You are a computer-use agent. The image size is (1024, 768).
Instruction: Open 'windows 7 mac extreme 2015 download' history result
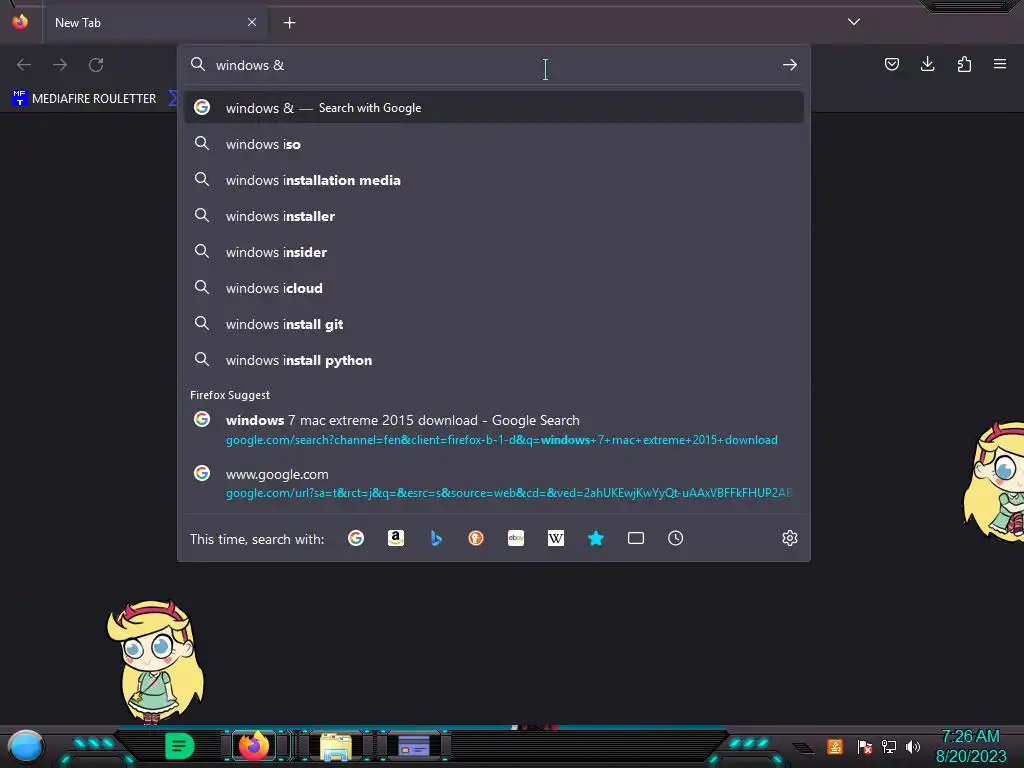pyautogui.click(x=494, y=430)
